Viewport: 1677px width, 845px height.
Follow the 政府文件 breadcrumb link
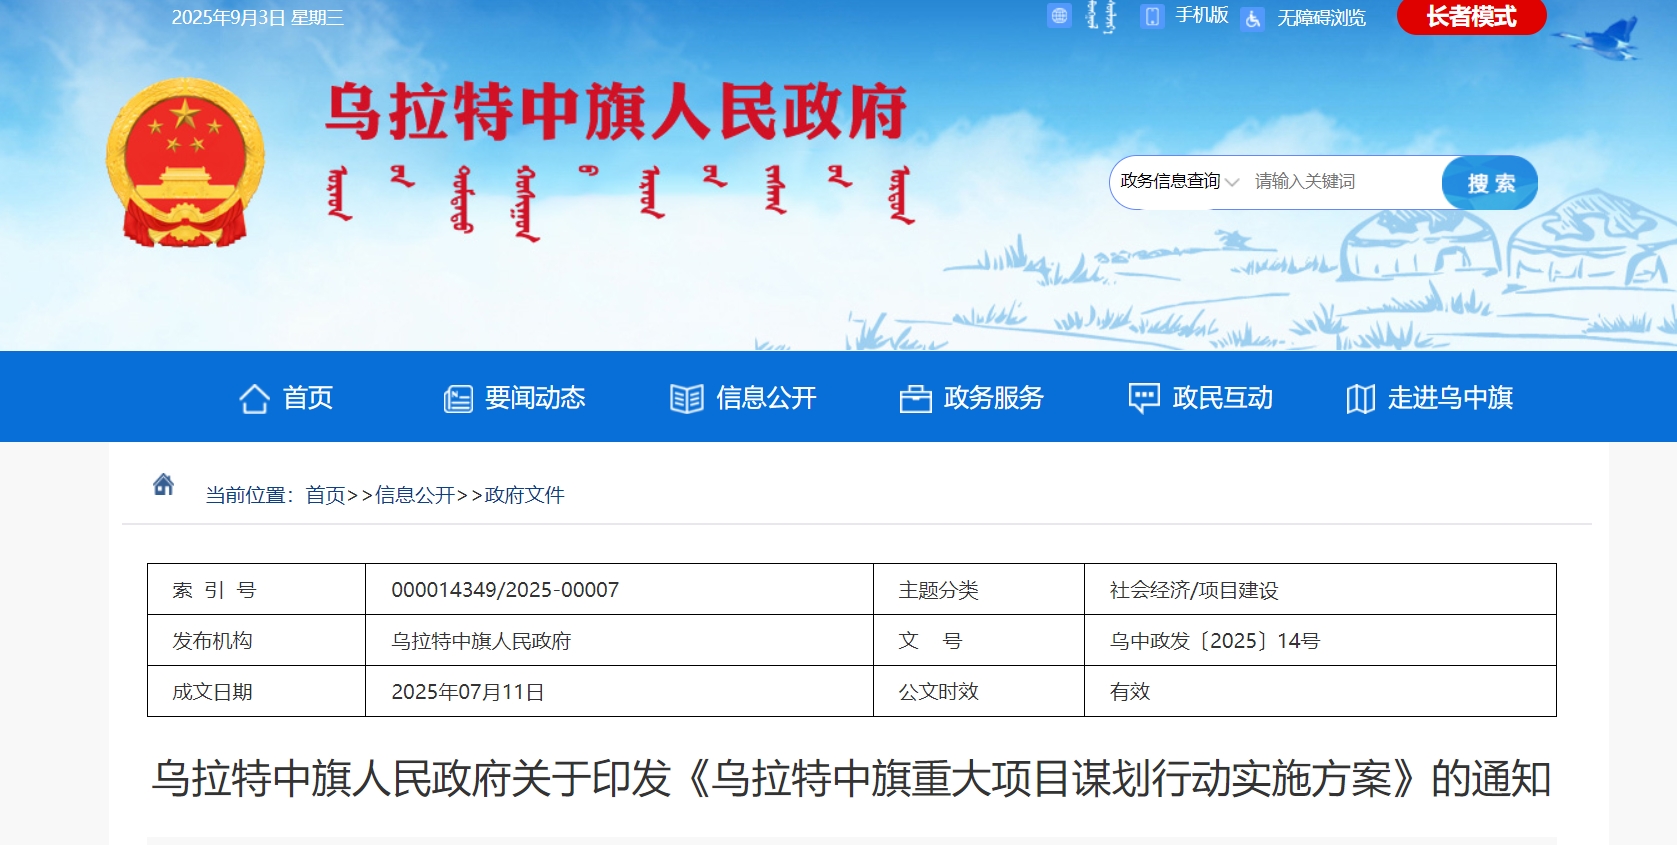pos(524,495)
